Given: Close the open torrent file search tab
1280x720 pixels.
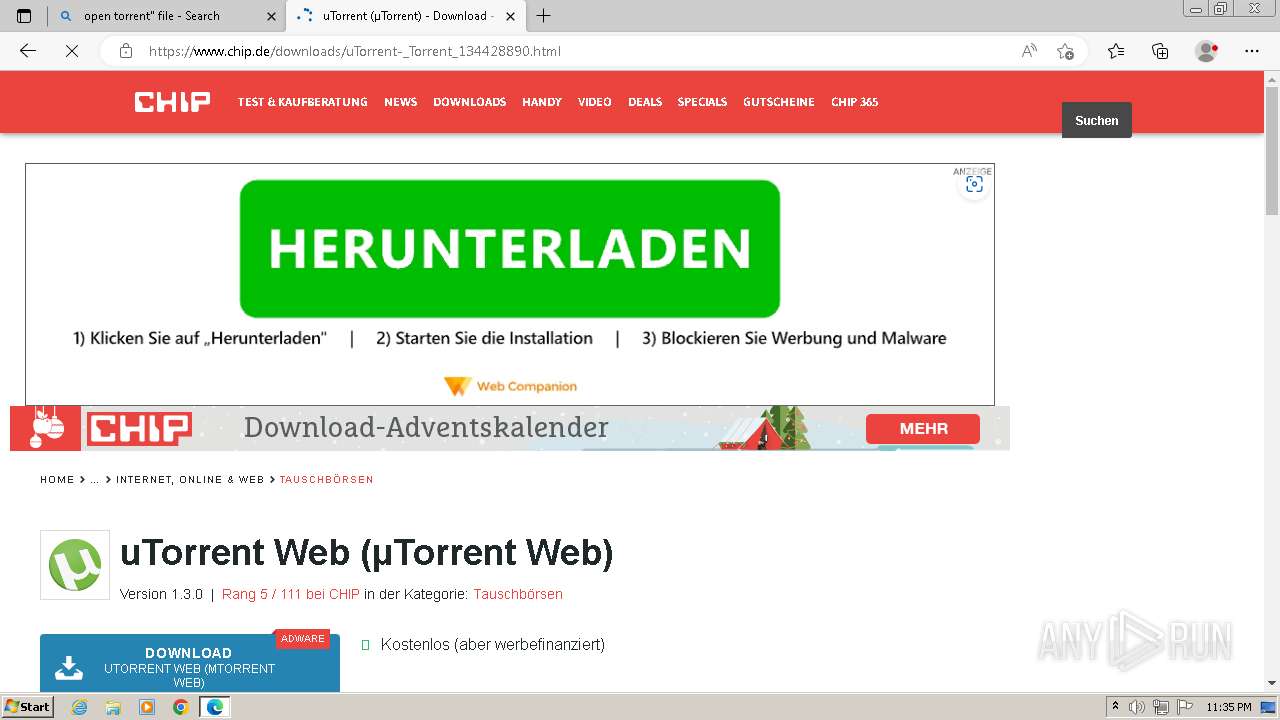Looking at the screenshot, I should coord(272,16).
